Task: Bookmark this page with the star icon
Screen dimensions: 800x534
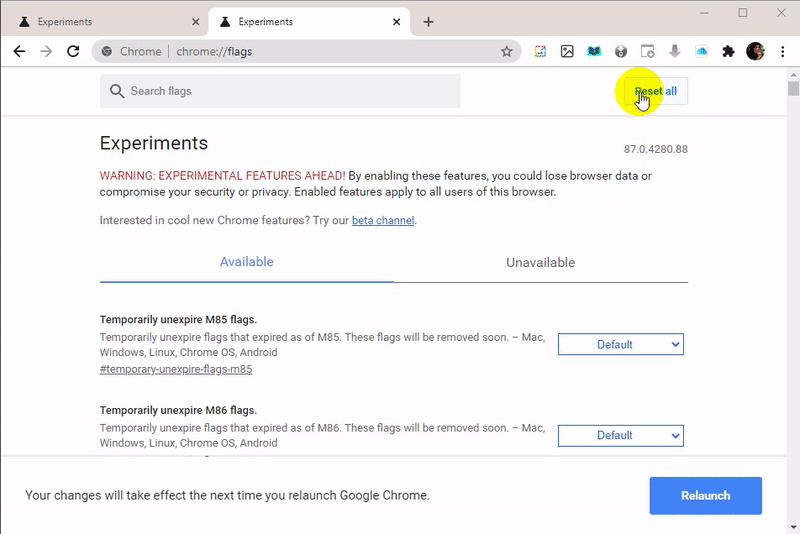Action: tap(506, 51)
